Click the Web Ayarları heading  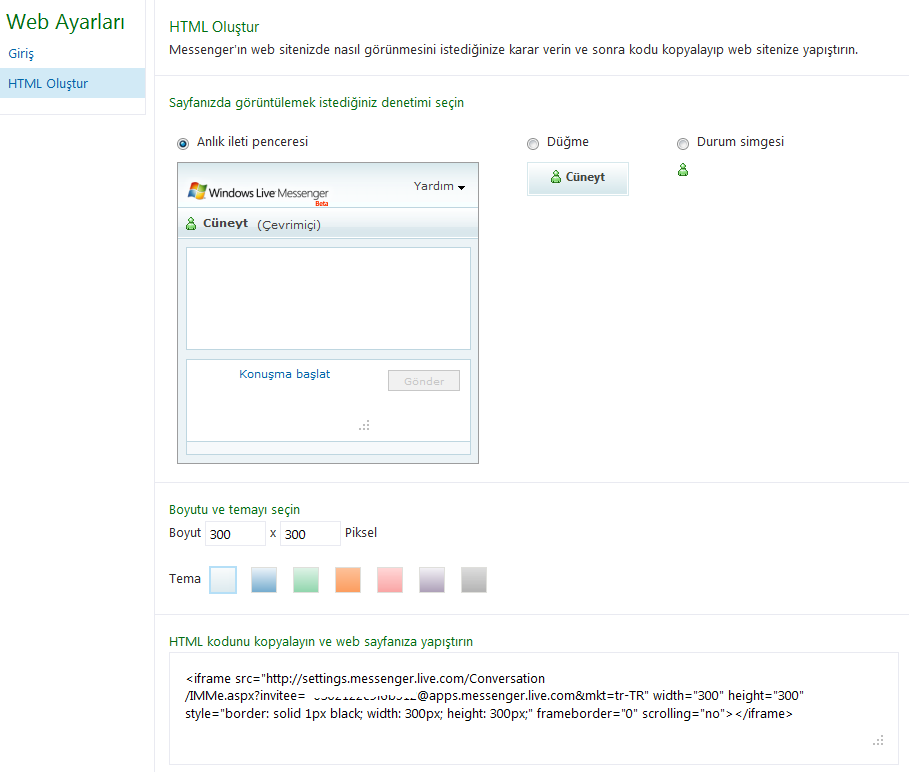(x=66, y=22)
